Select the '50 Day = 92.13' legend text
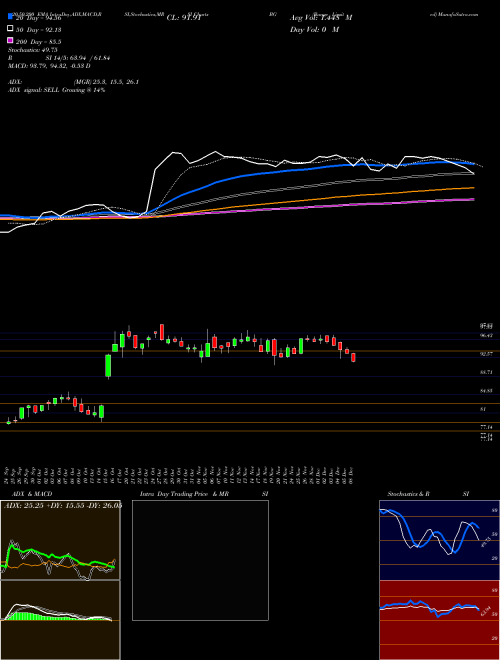Image resolution: width=500 pixels, height=660 pixels. tap(39, 30)
